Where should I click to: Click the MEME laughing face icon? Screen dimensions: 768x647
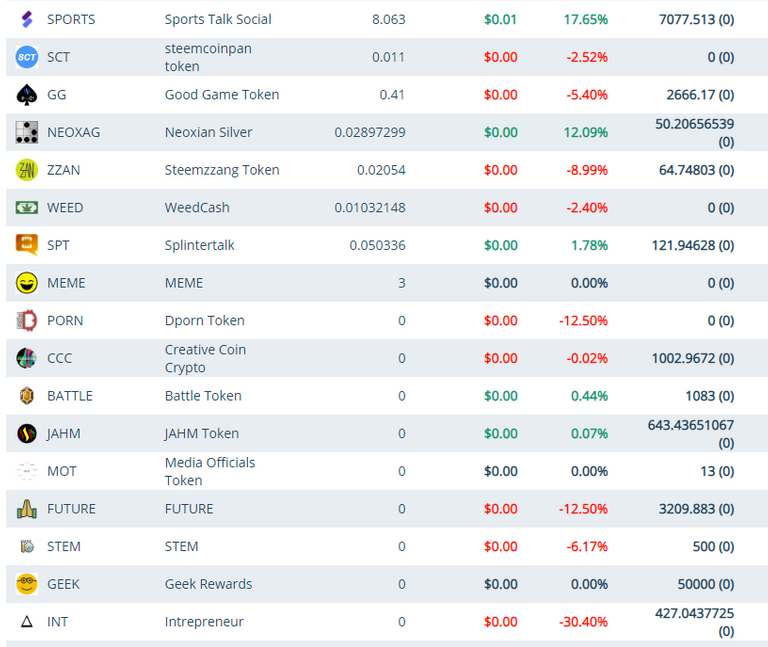(x=27, y=283)
